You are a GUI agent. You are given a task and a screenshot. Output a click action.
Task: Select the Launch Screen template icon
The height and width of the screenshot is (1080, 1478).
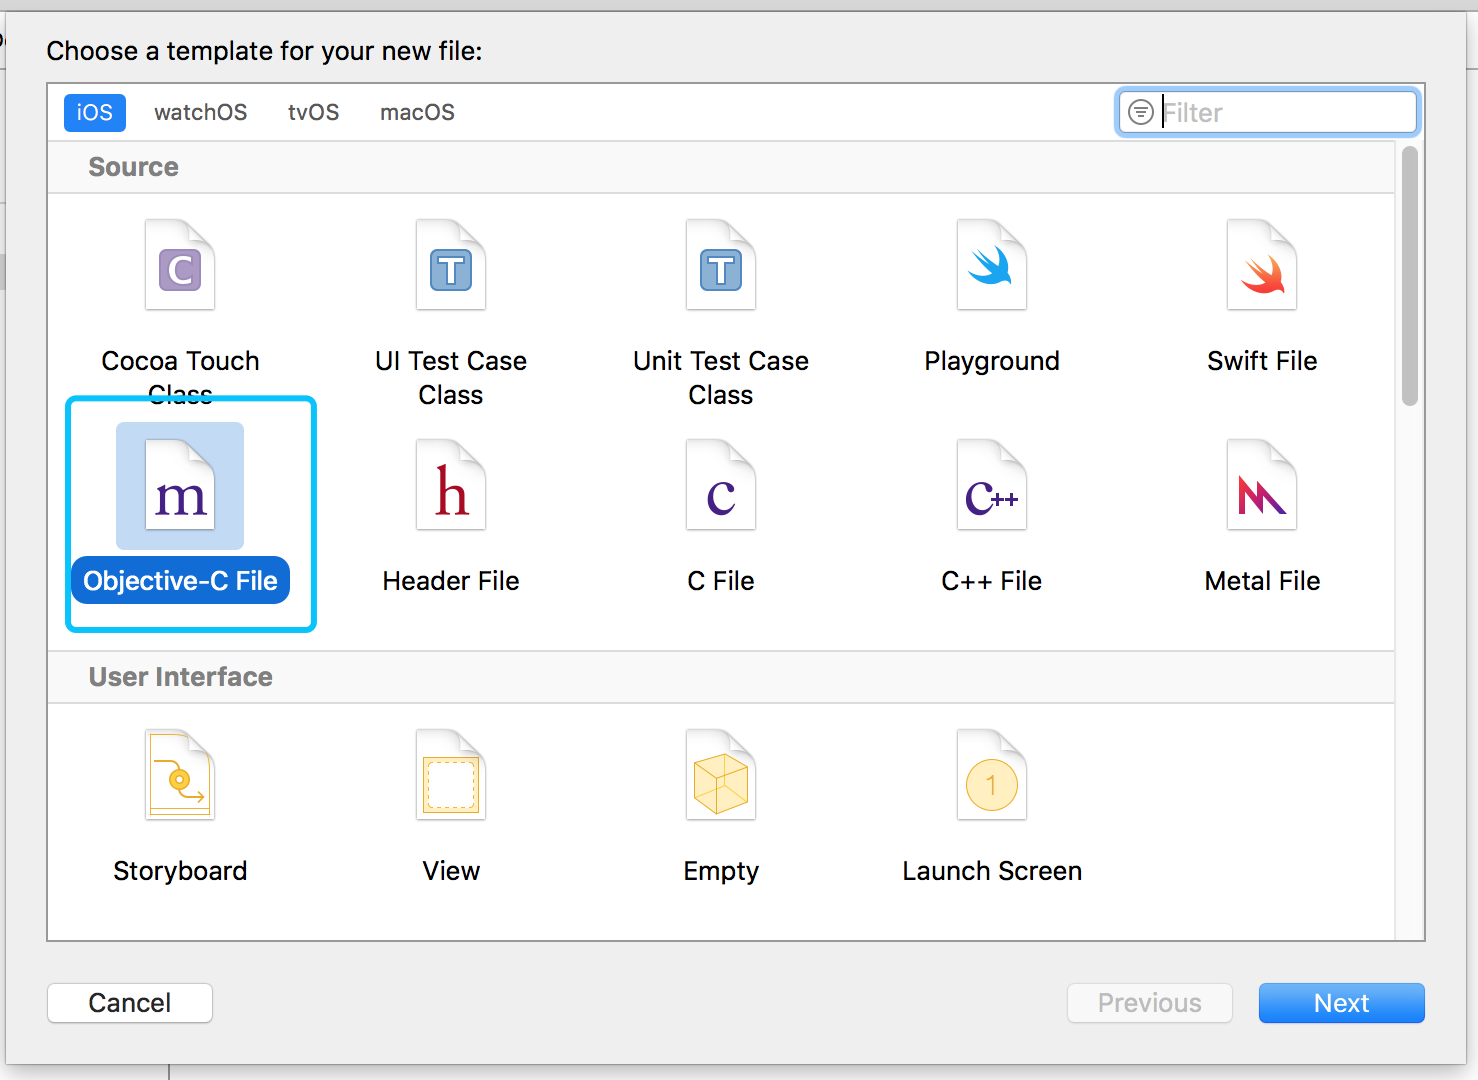tap(992, 775)
